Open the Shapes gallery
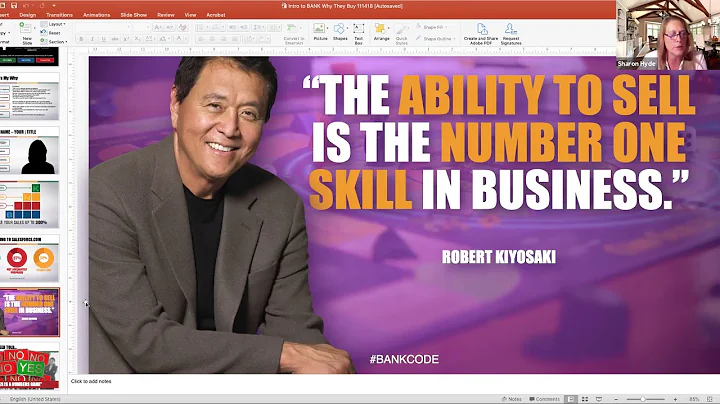Image resolution: width=720 pixels, height=404 pixels. click(x=340, y=32)
